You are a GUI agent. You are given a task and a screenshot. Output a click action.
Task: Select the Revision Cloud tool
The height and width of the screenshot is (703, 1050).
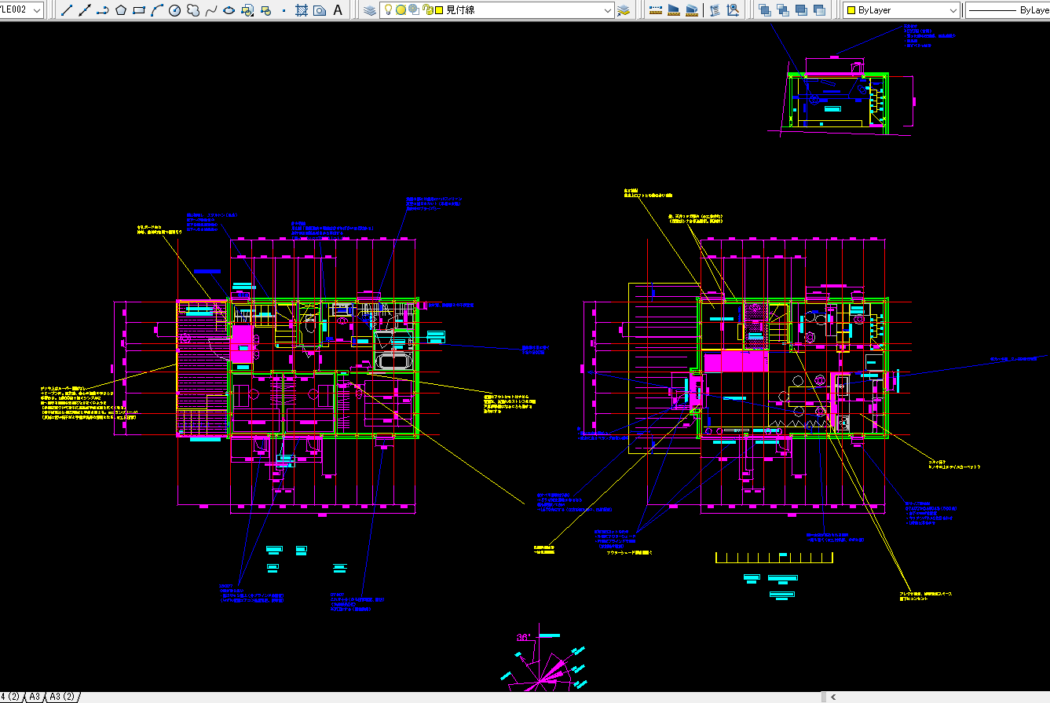click(x=193, y=10)
